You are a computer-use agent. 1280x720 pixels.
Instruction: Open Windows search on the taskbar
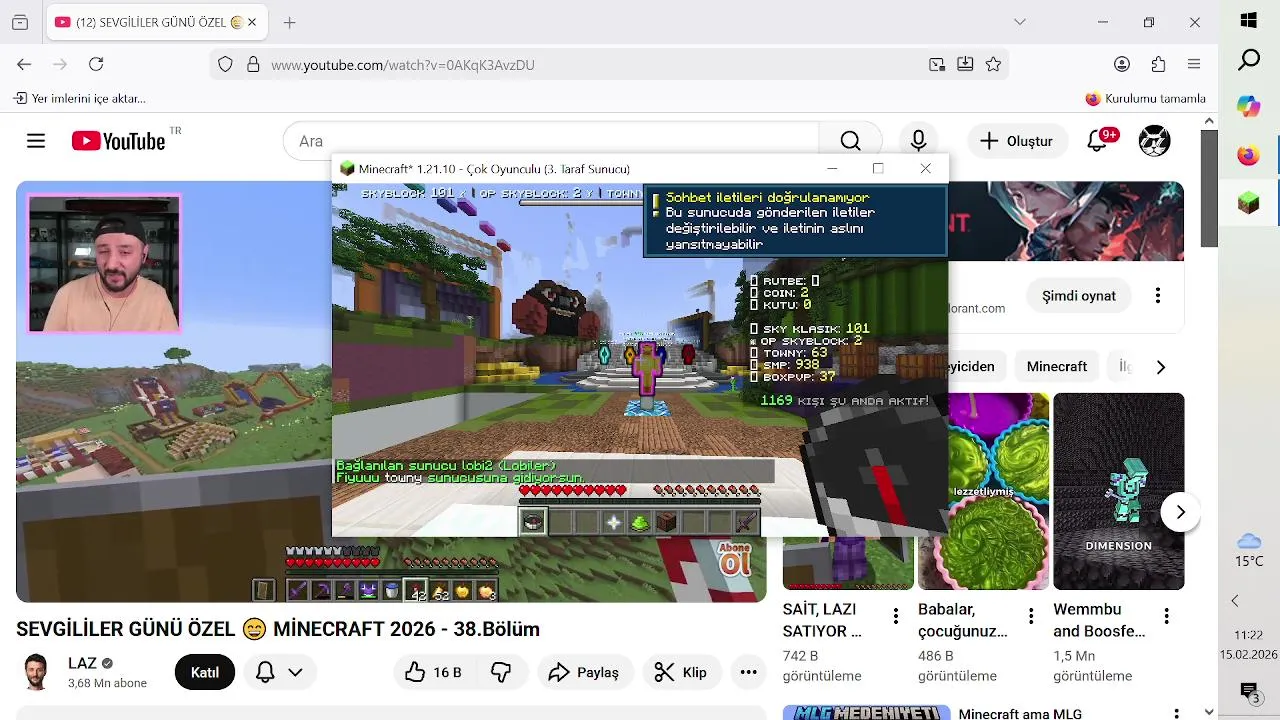(x=1249, y=60)
